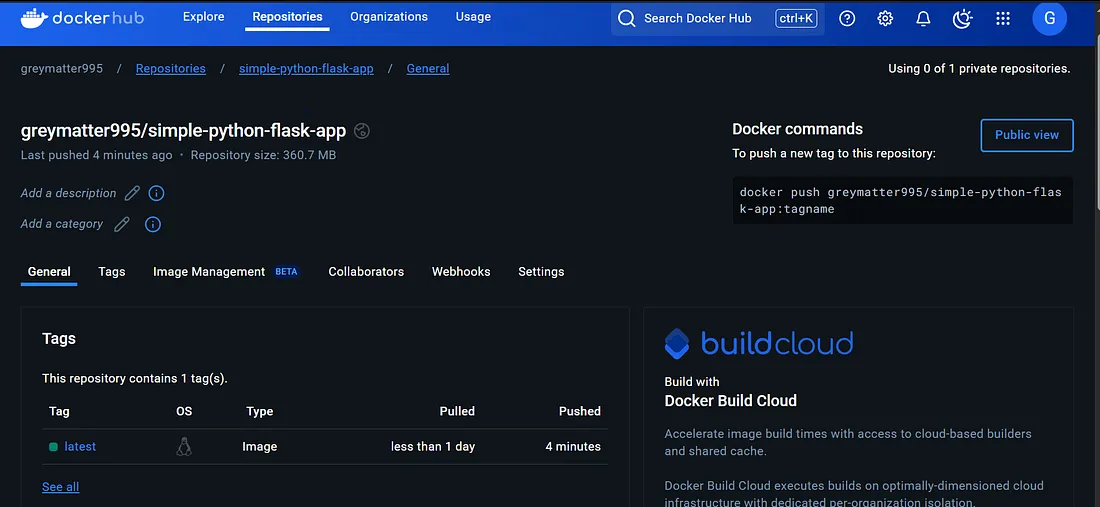The width and height of the screenshot is (1100, 507).
Task: Open the Repositories menu item
Action: point(288,17)
